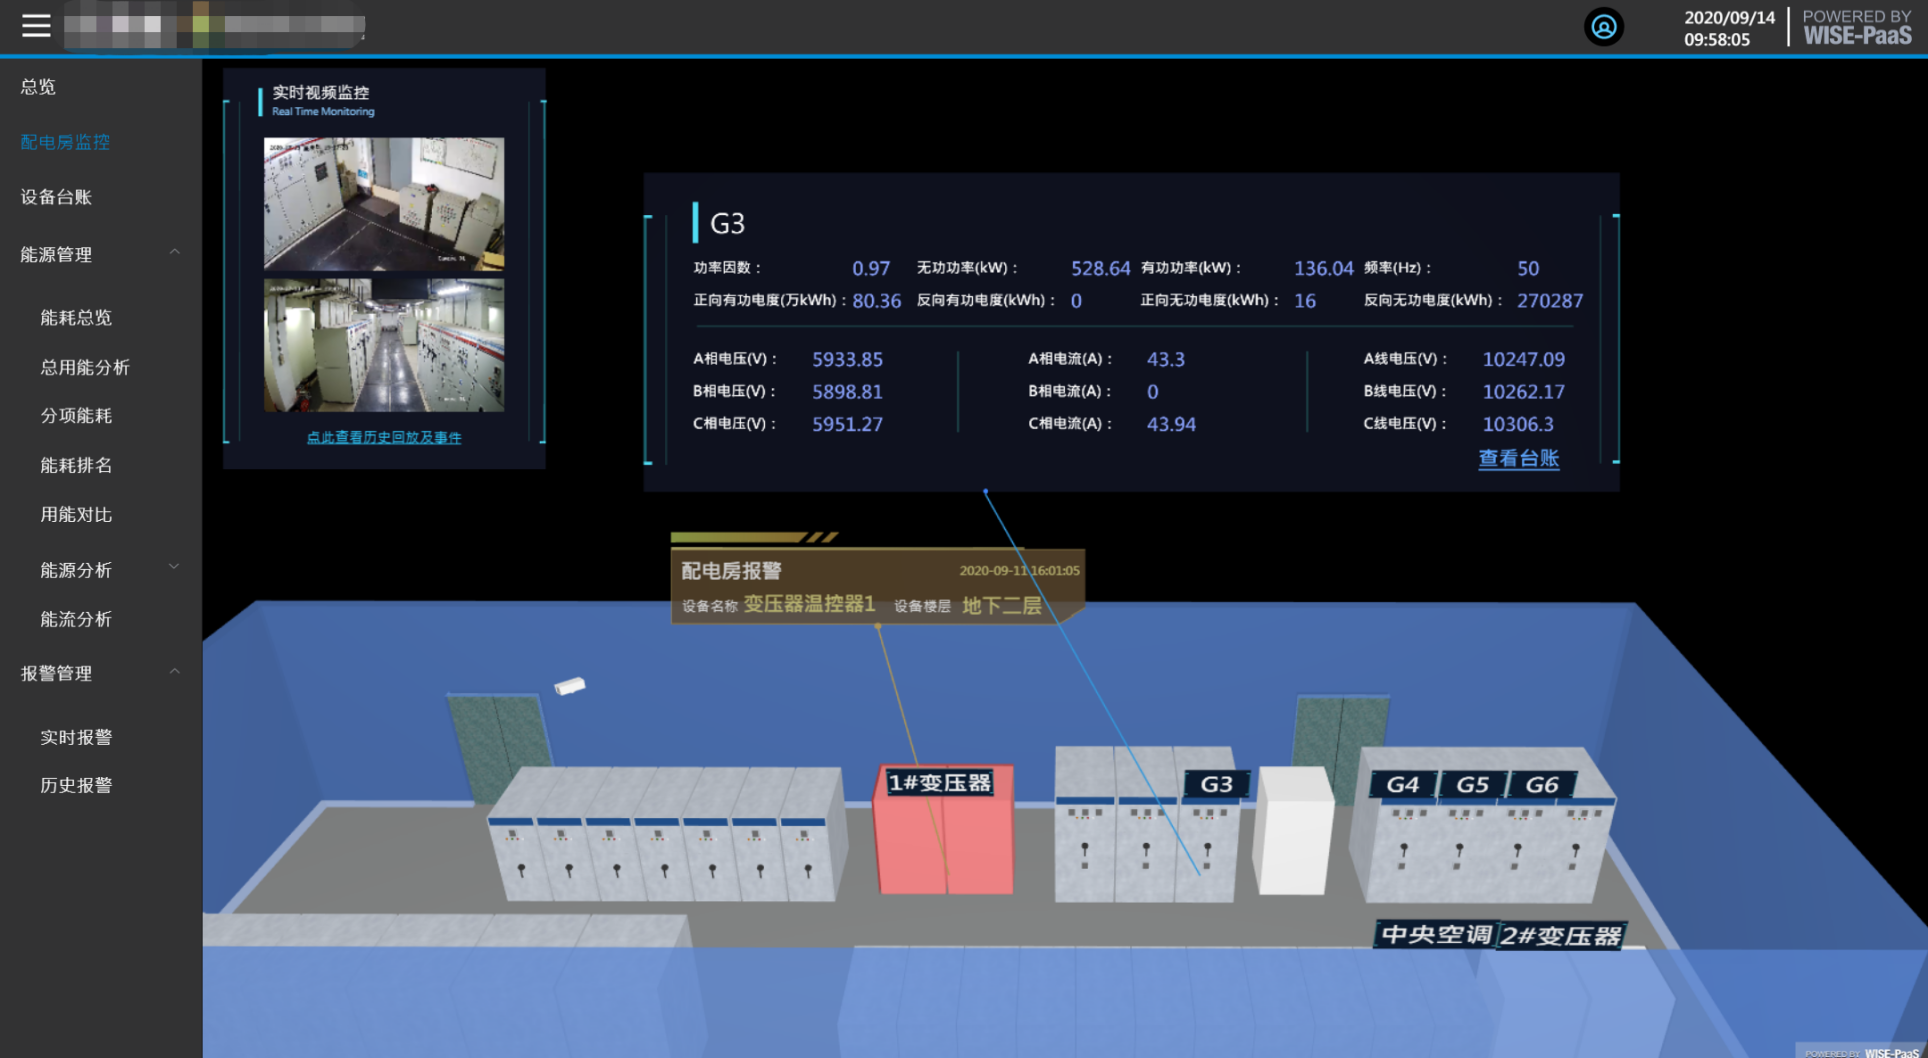Viewport: 1928px width, 1058px height.
Task: Click the 2#变压器 label
Action: [1560, 936]
